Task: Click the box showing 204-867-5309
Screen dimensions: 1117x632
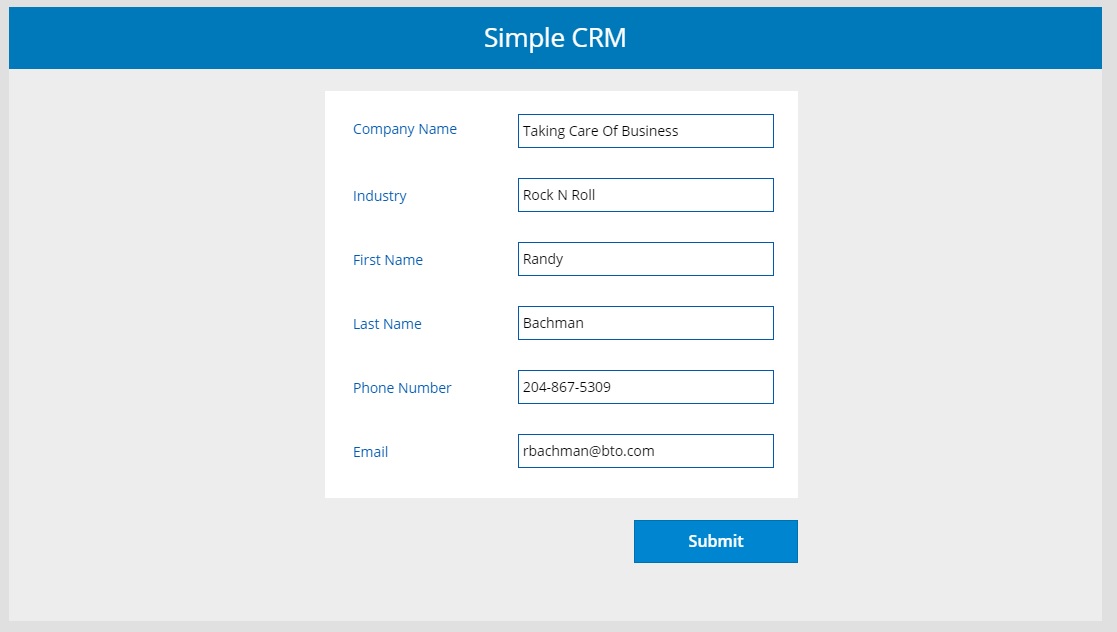Action: (645, 387)
